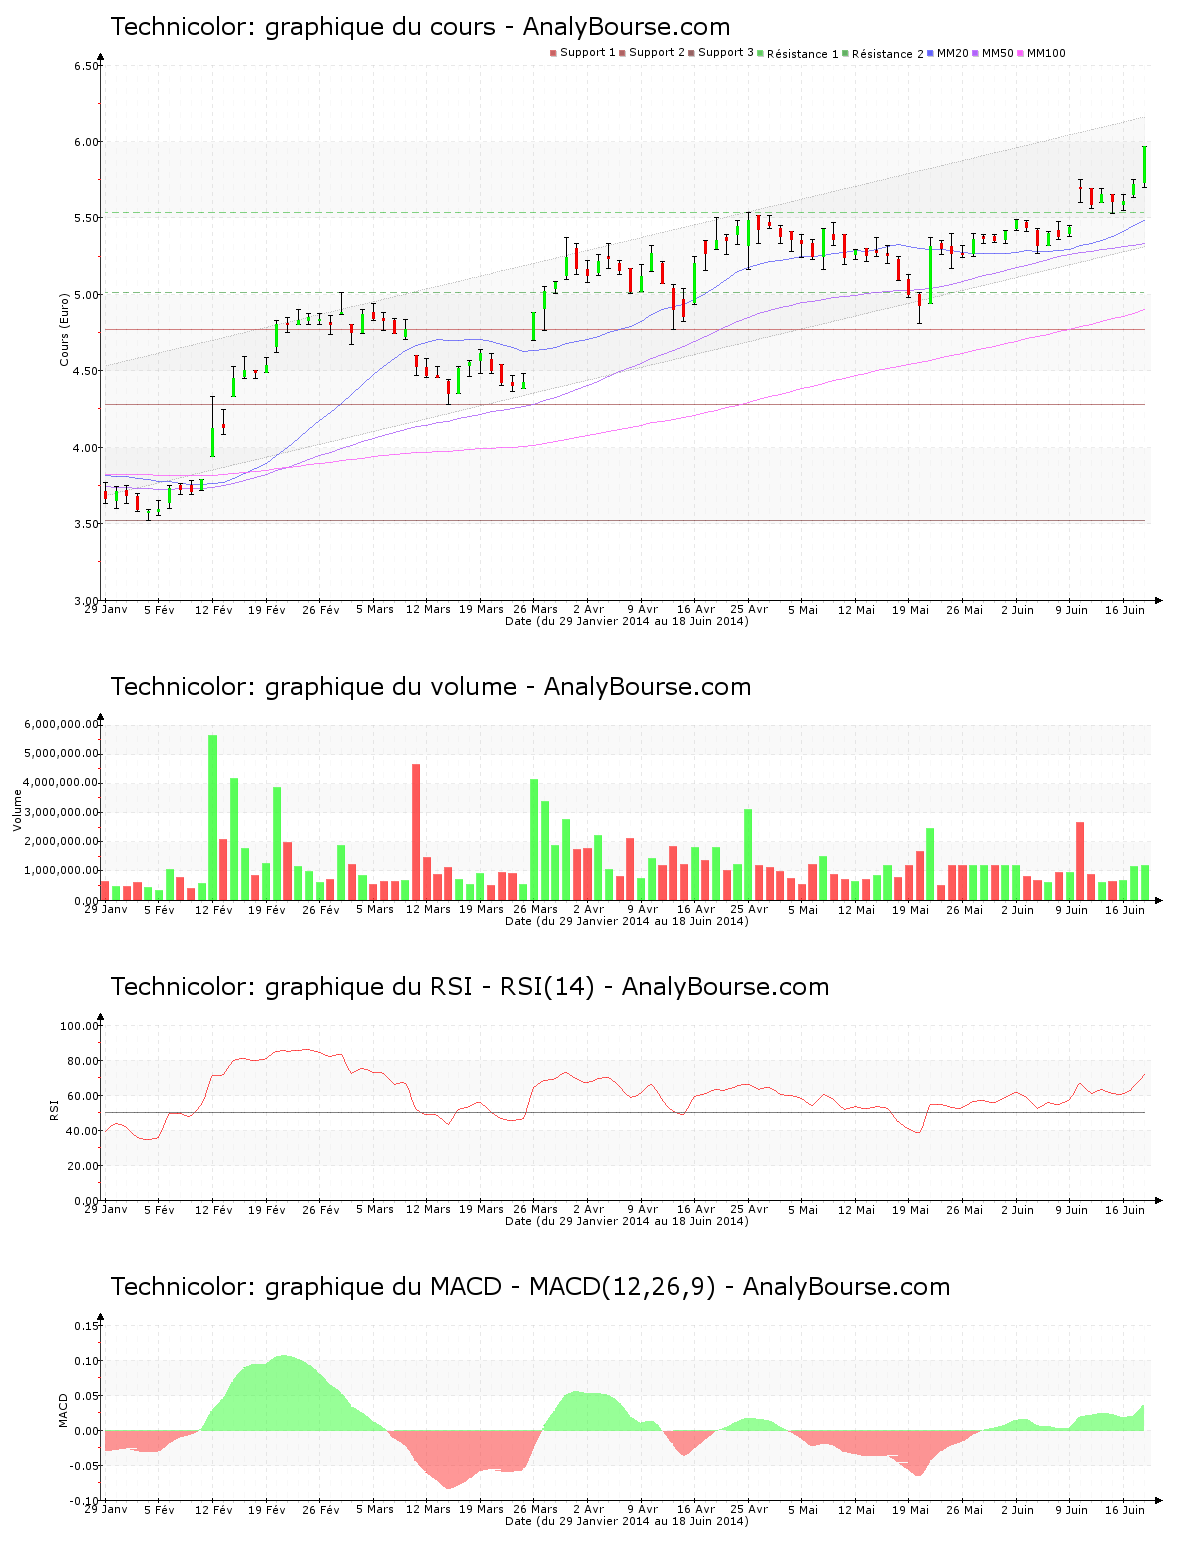Click the last green candlestick on price chart
The width and height of the screenshot is (1200, 1550).
pos(1144,166)
